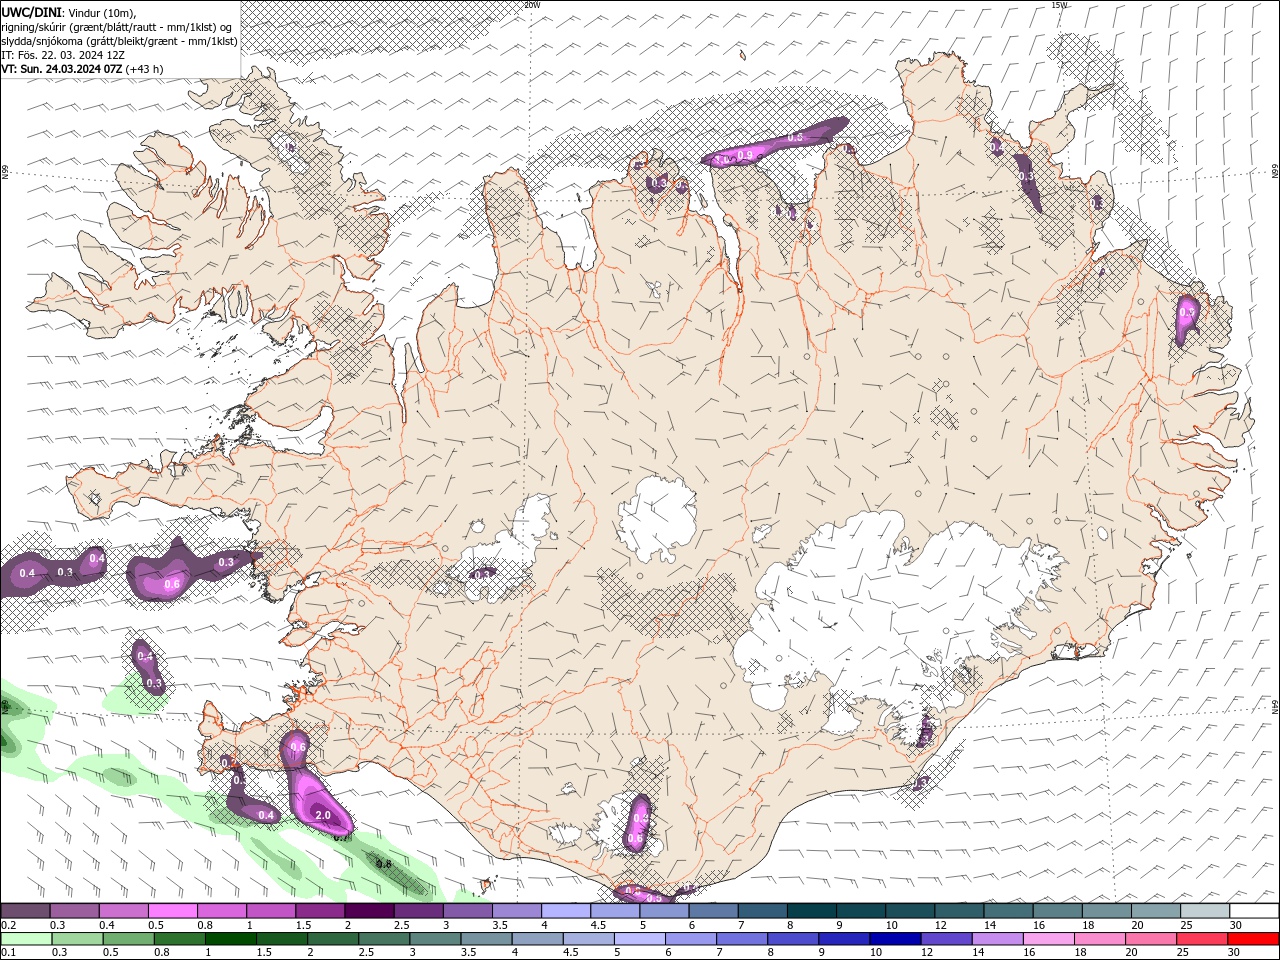This screenshot has width=1280, height=960.
Task: Select swatch between 0.2 and 0.3 on upper scale
Action: pyautogui.click(x=25, y=911)
